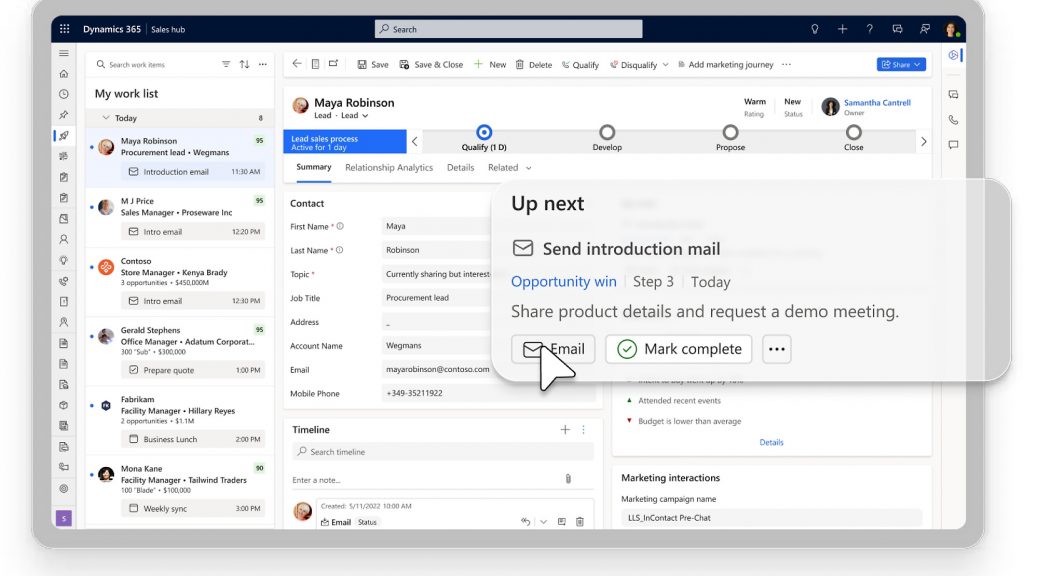
Task: Open command bar overflow ellipsis
Action: click(786, 64)
